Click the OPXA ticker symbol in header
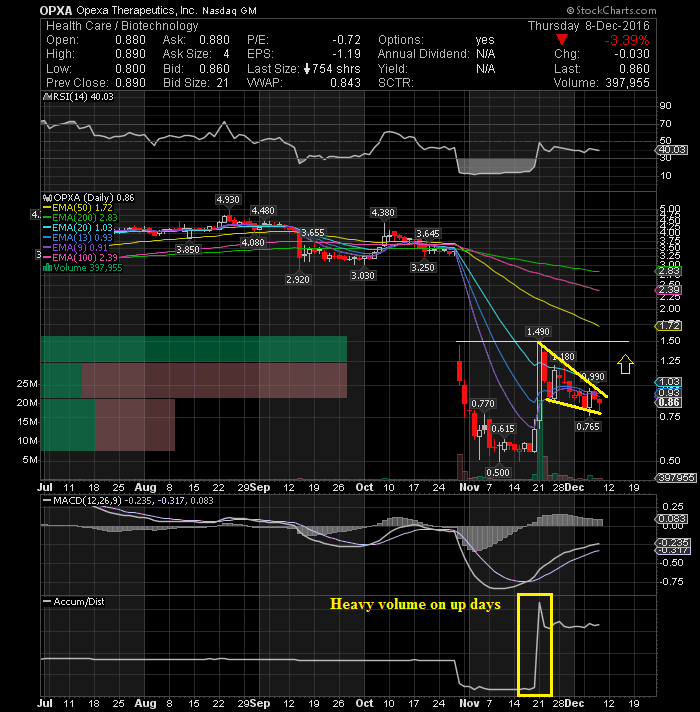The width and height of the screenshot is (700, 712). (55, 10)
